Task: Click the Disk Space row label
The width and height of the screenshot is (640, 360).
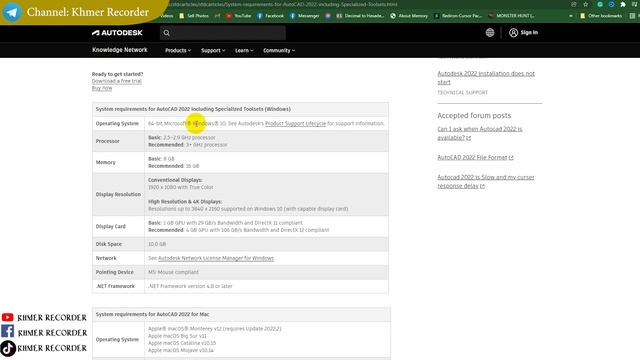Action: click(109, 244)
